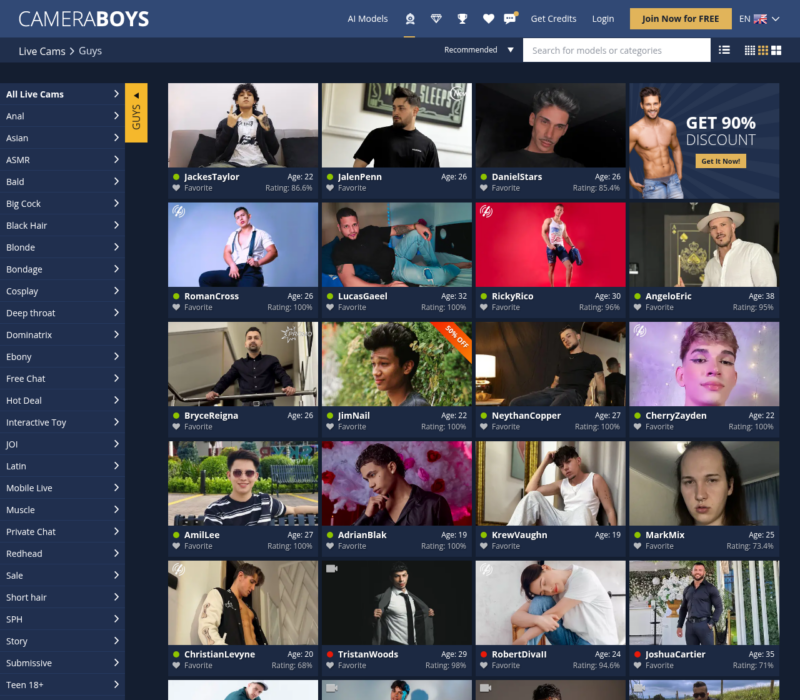This screenshot has height=700, width=800.
Task: Click the Login link
Action: [603, 19]
